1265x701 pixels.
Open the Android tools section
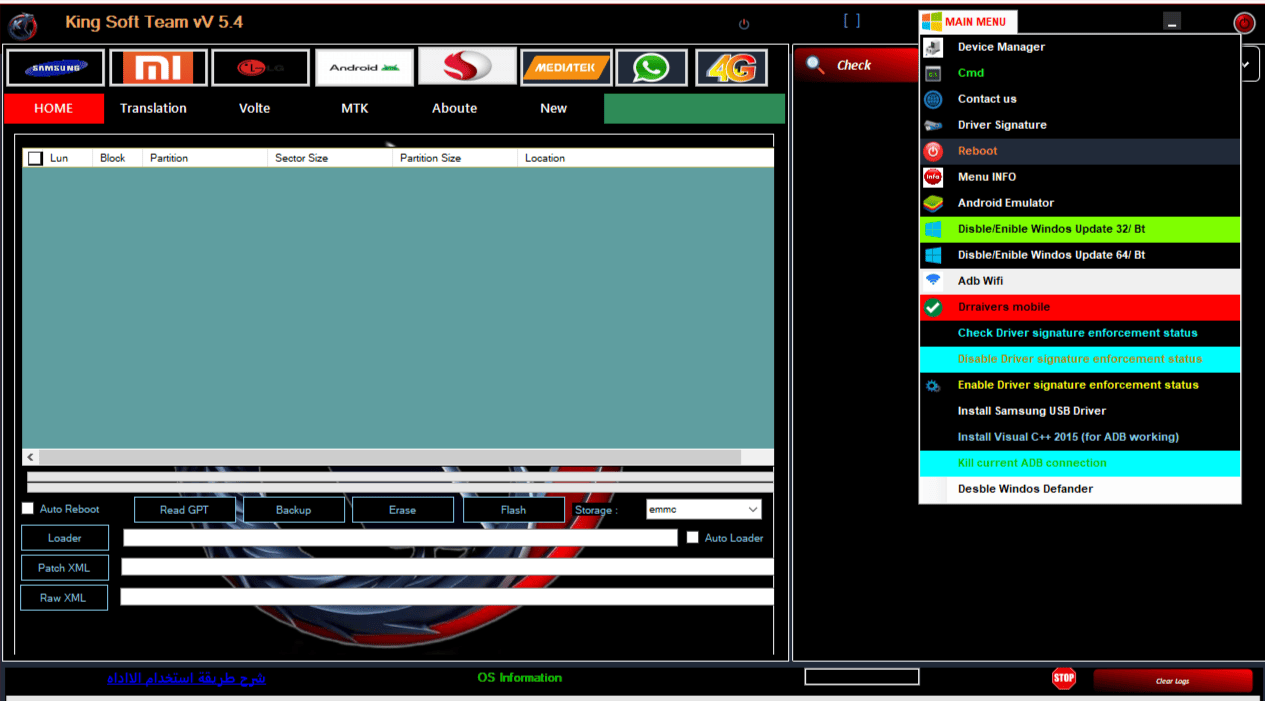tap(364, 68)
